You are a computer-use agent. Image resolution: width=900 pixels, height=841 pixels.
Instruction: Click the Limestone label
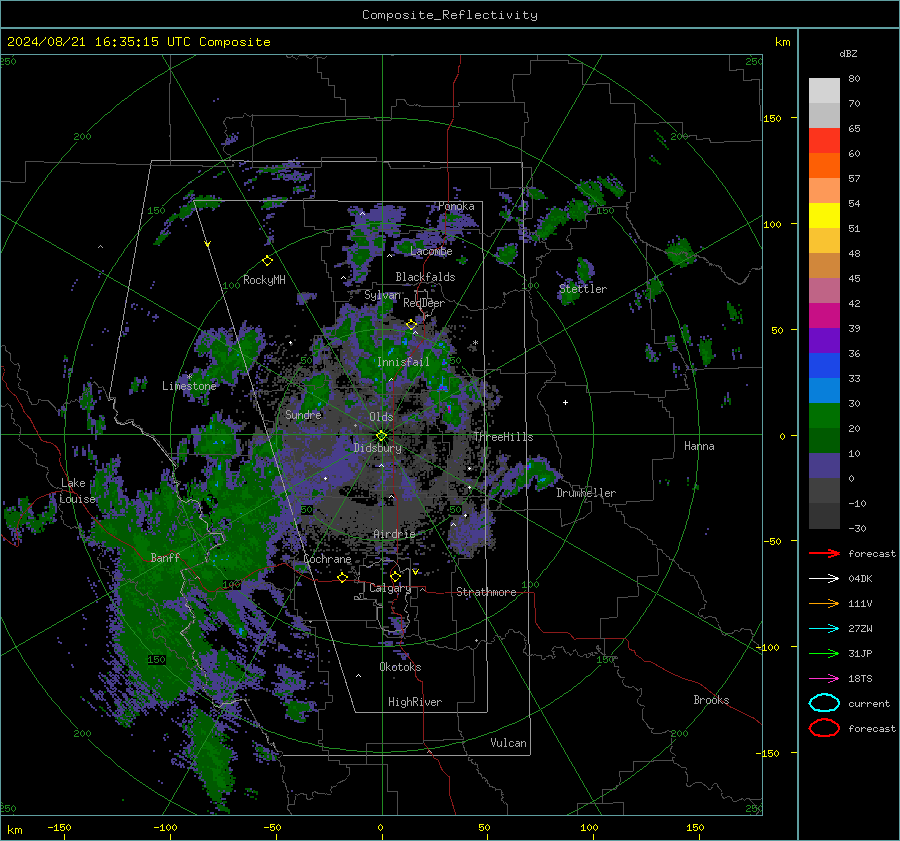[x=189, y=386]
